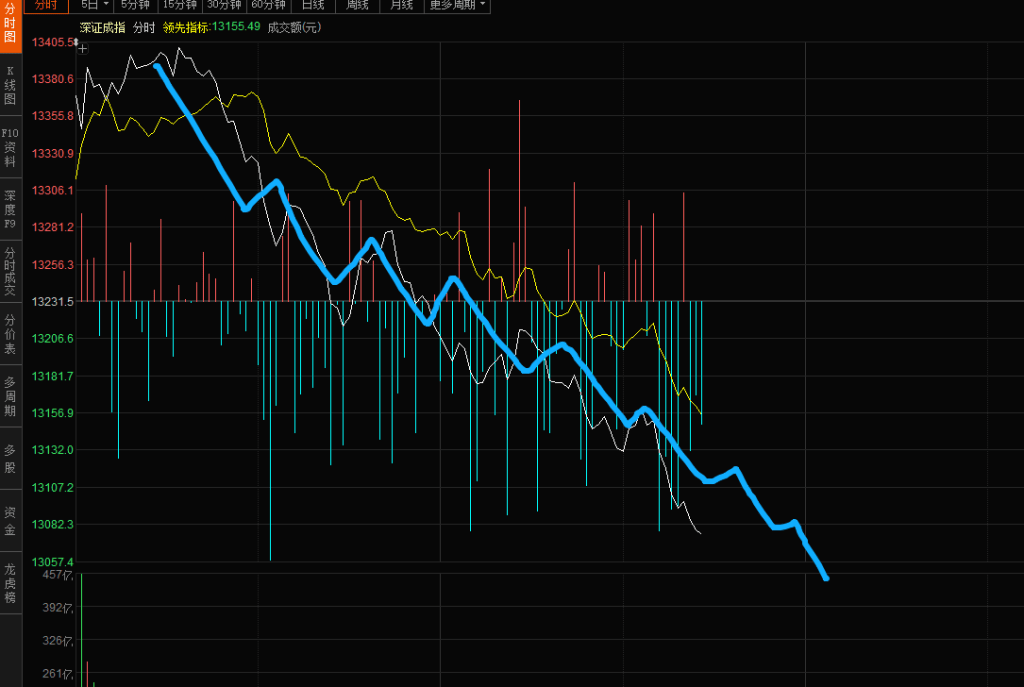Choose the 60分钟 period

[268, 5]
